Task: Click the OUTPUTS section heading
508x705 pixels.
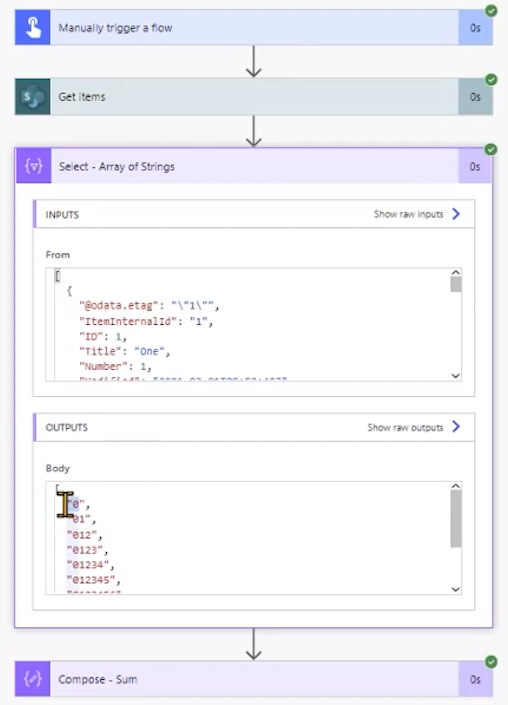Action: point(67,428)
